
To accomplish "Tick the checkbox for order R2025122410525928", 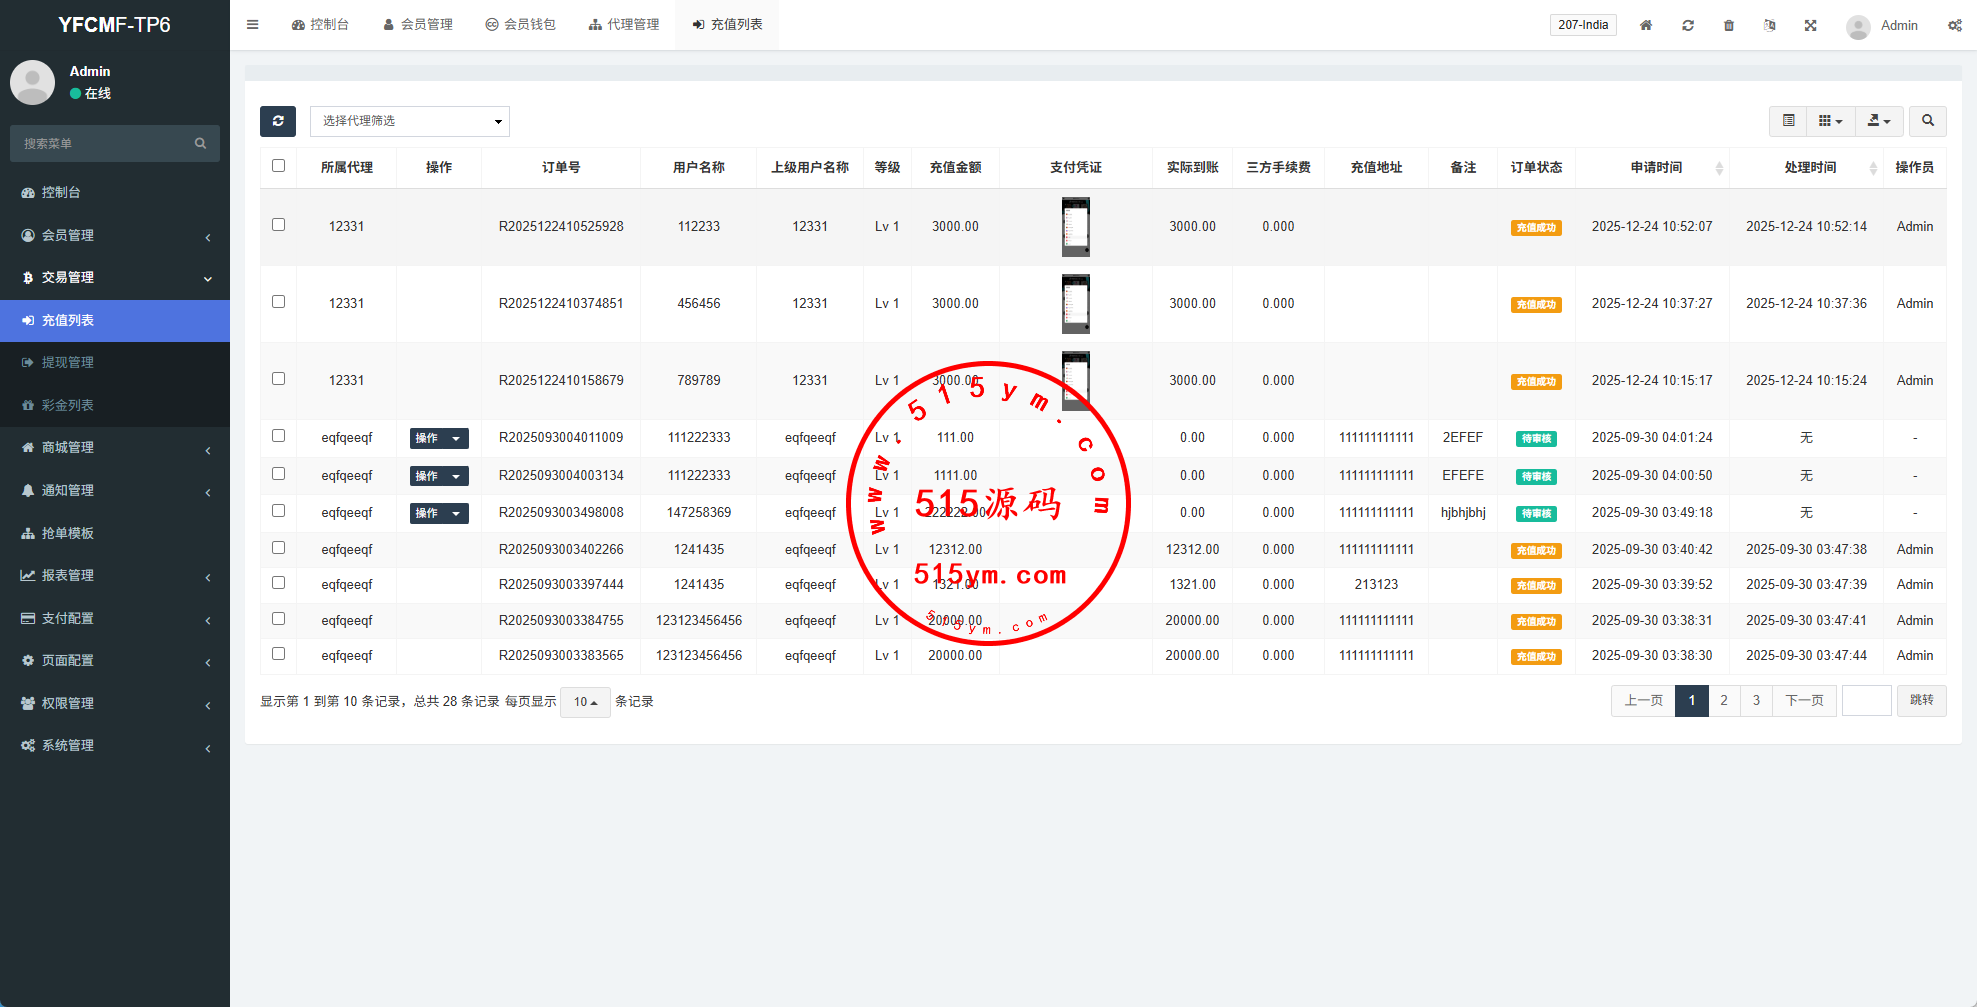I will pyautogui.click(x=279, y=225).
